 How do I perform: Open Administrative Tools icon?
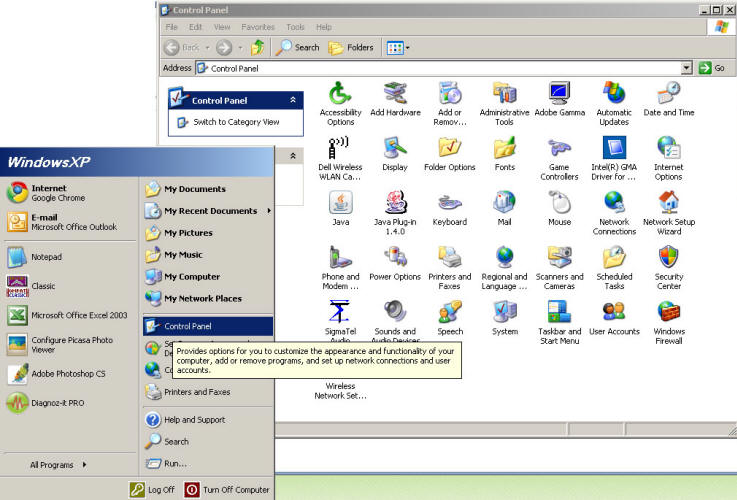pyautogui.click(x=504, y=93)
